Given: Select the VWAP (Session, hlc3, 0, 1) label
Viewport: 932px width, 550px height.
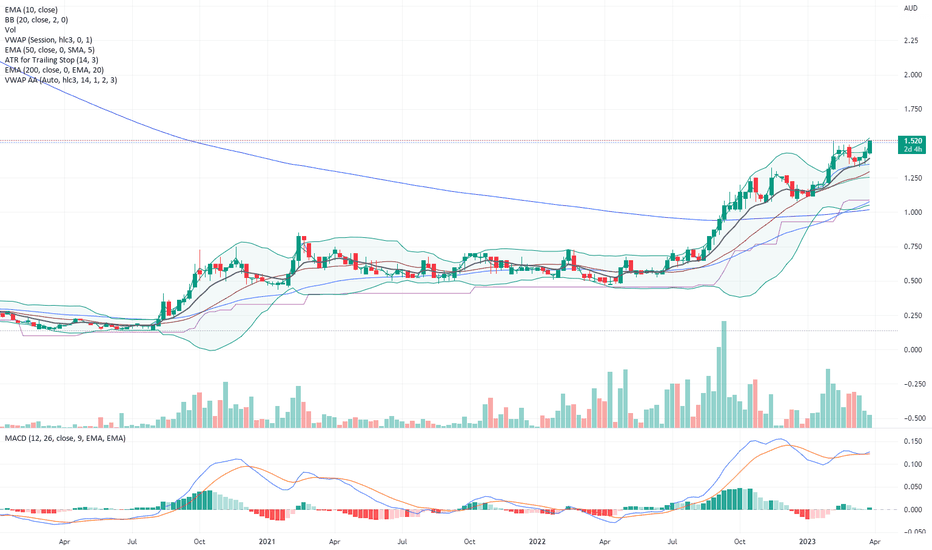Looking at the screenshot, I should [x=48, y=40].
